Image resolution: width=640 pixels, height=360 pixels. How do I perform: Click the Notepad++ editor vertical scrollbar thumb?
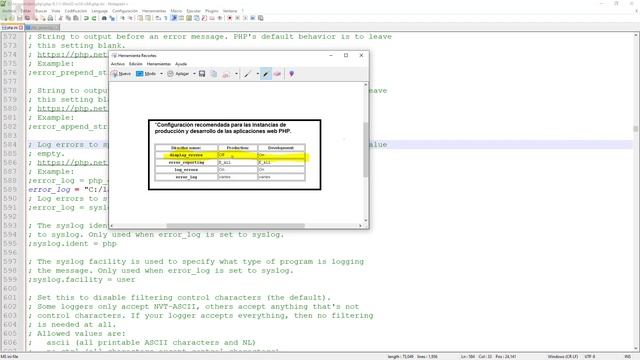click(x=636, y=129)
